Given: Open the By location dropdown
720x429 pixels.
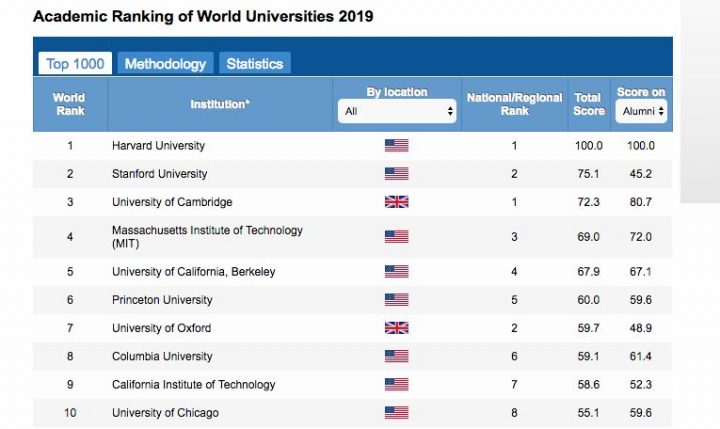Looking at the screenshot, I should pos(397,112).
